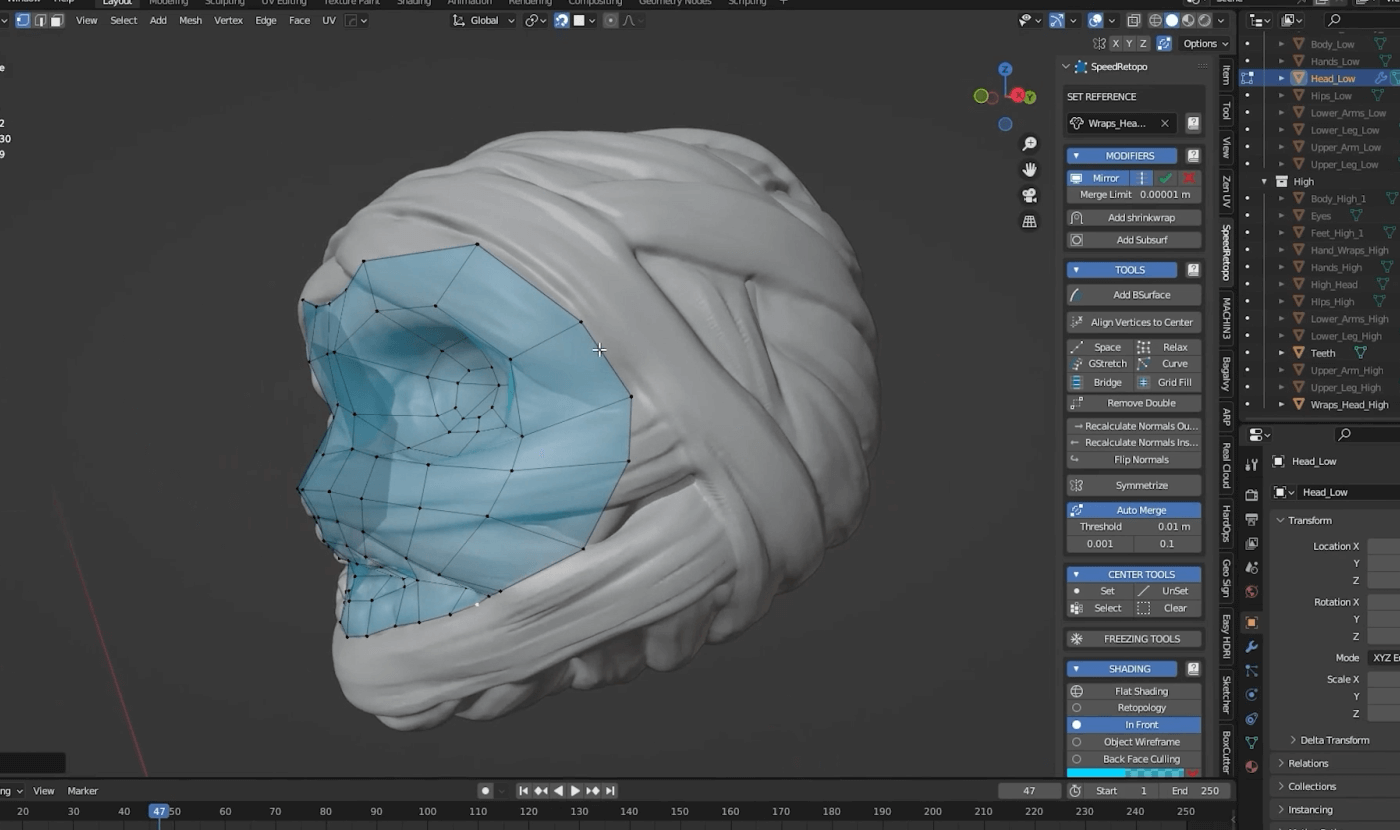Switch to the MACHIN3 sidebar tab
The height and width of the screenshot is (830, 1400).
pos(1226,319)
